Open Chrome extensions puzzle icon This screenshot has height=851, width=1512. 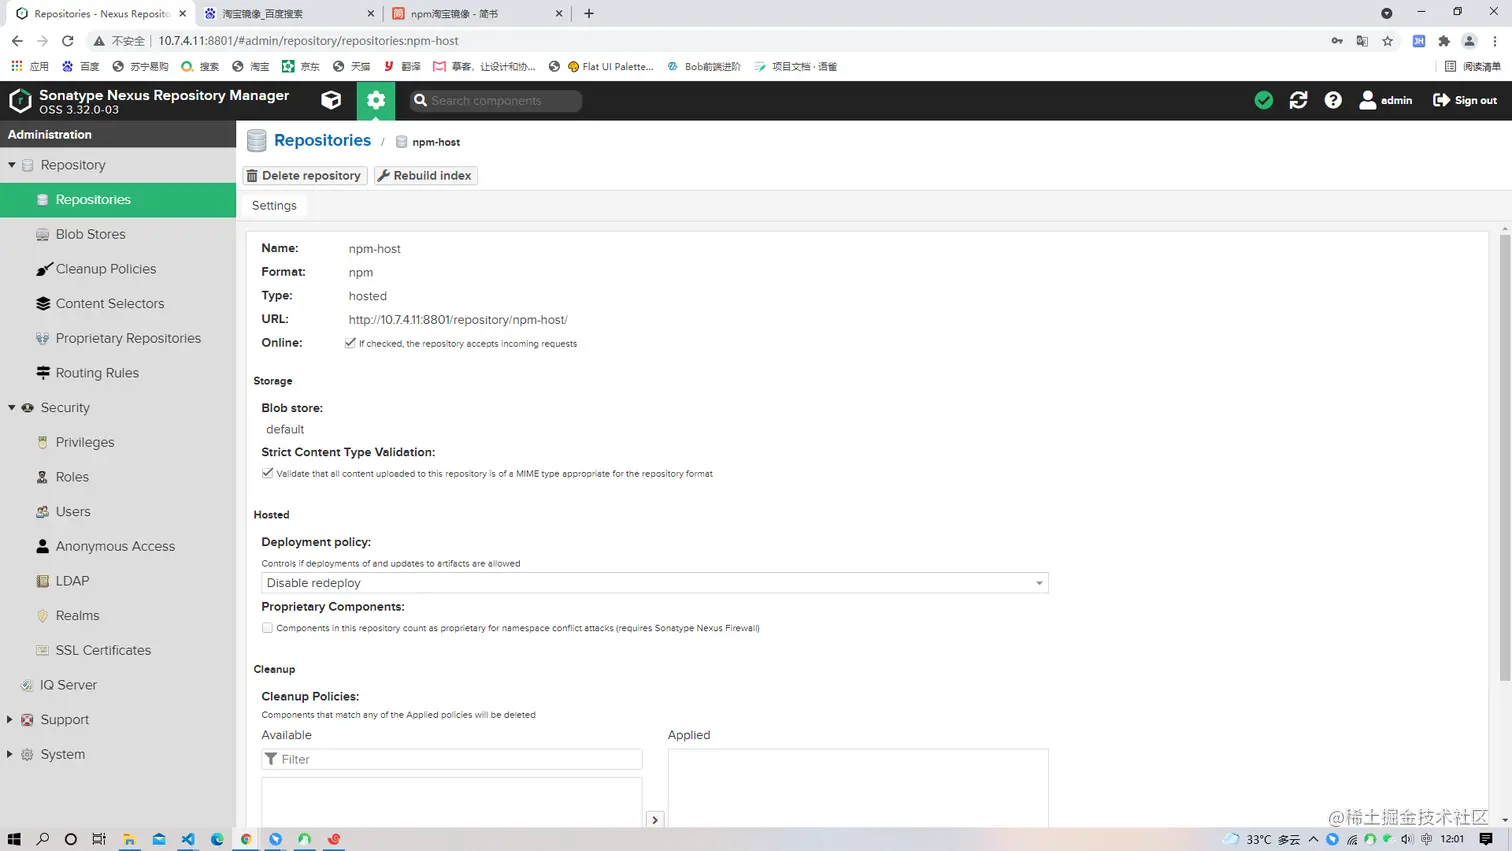pyautogui.click(x=1444, y=41)
